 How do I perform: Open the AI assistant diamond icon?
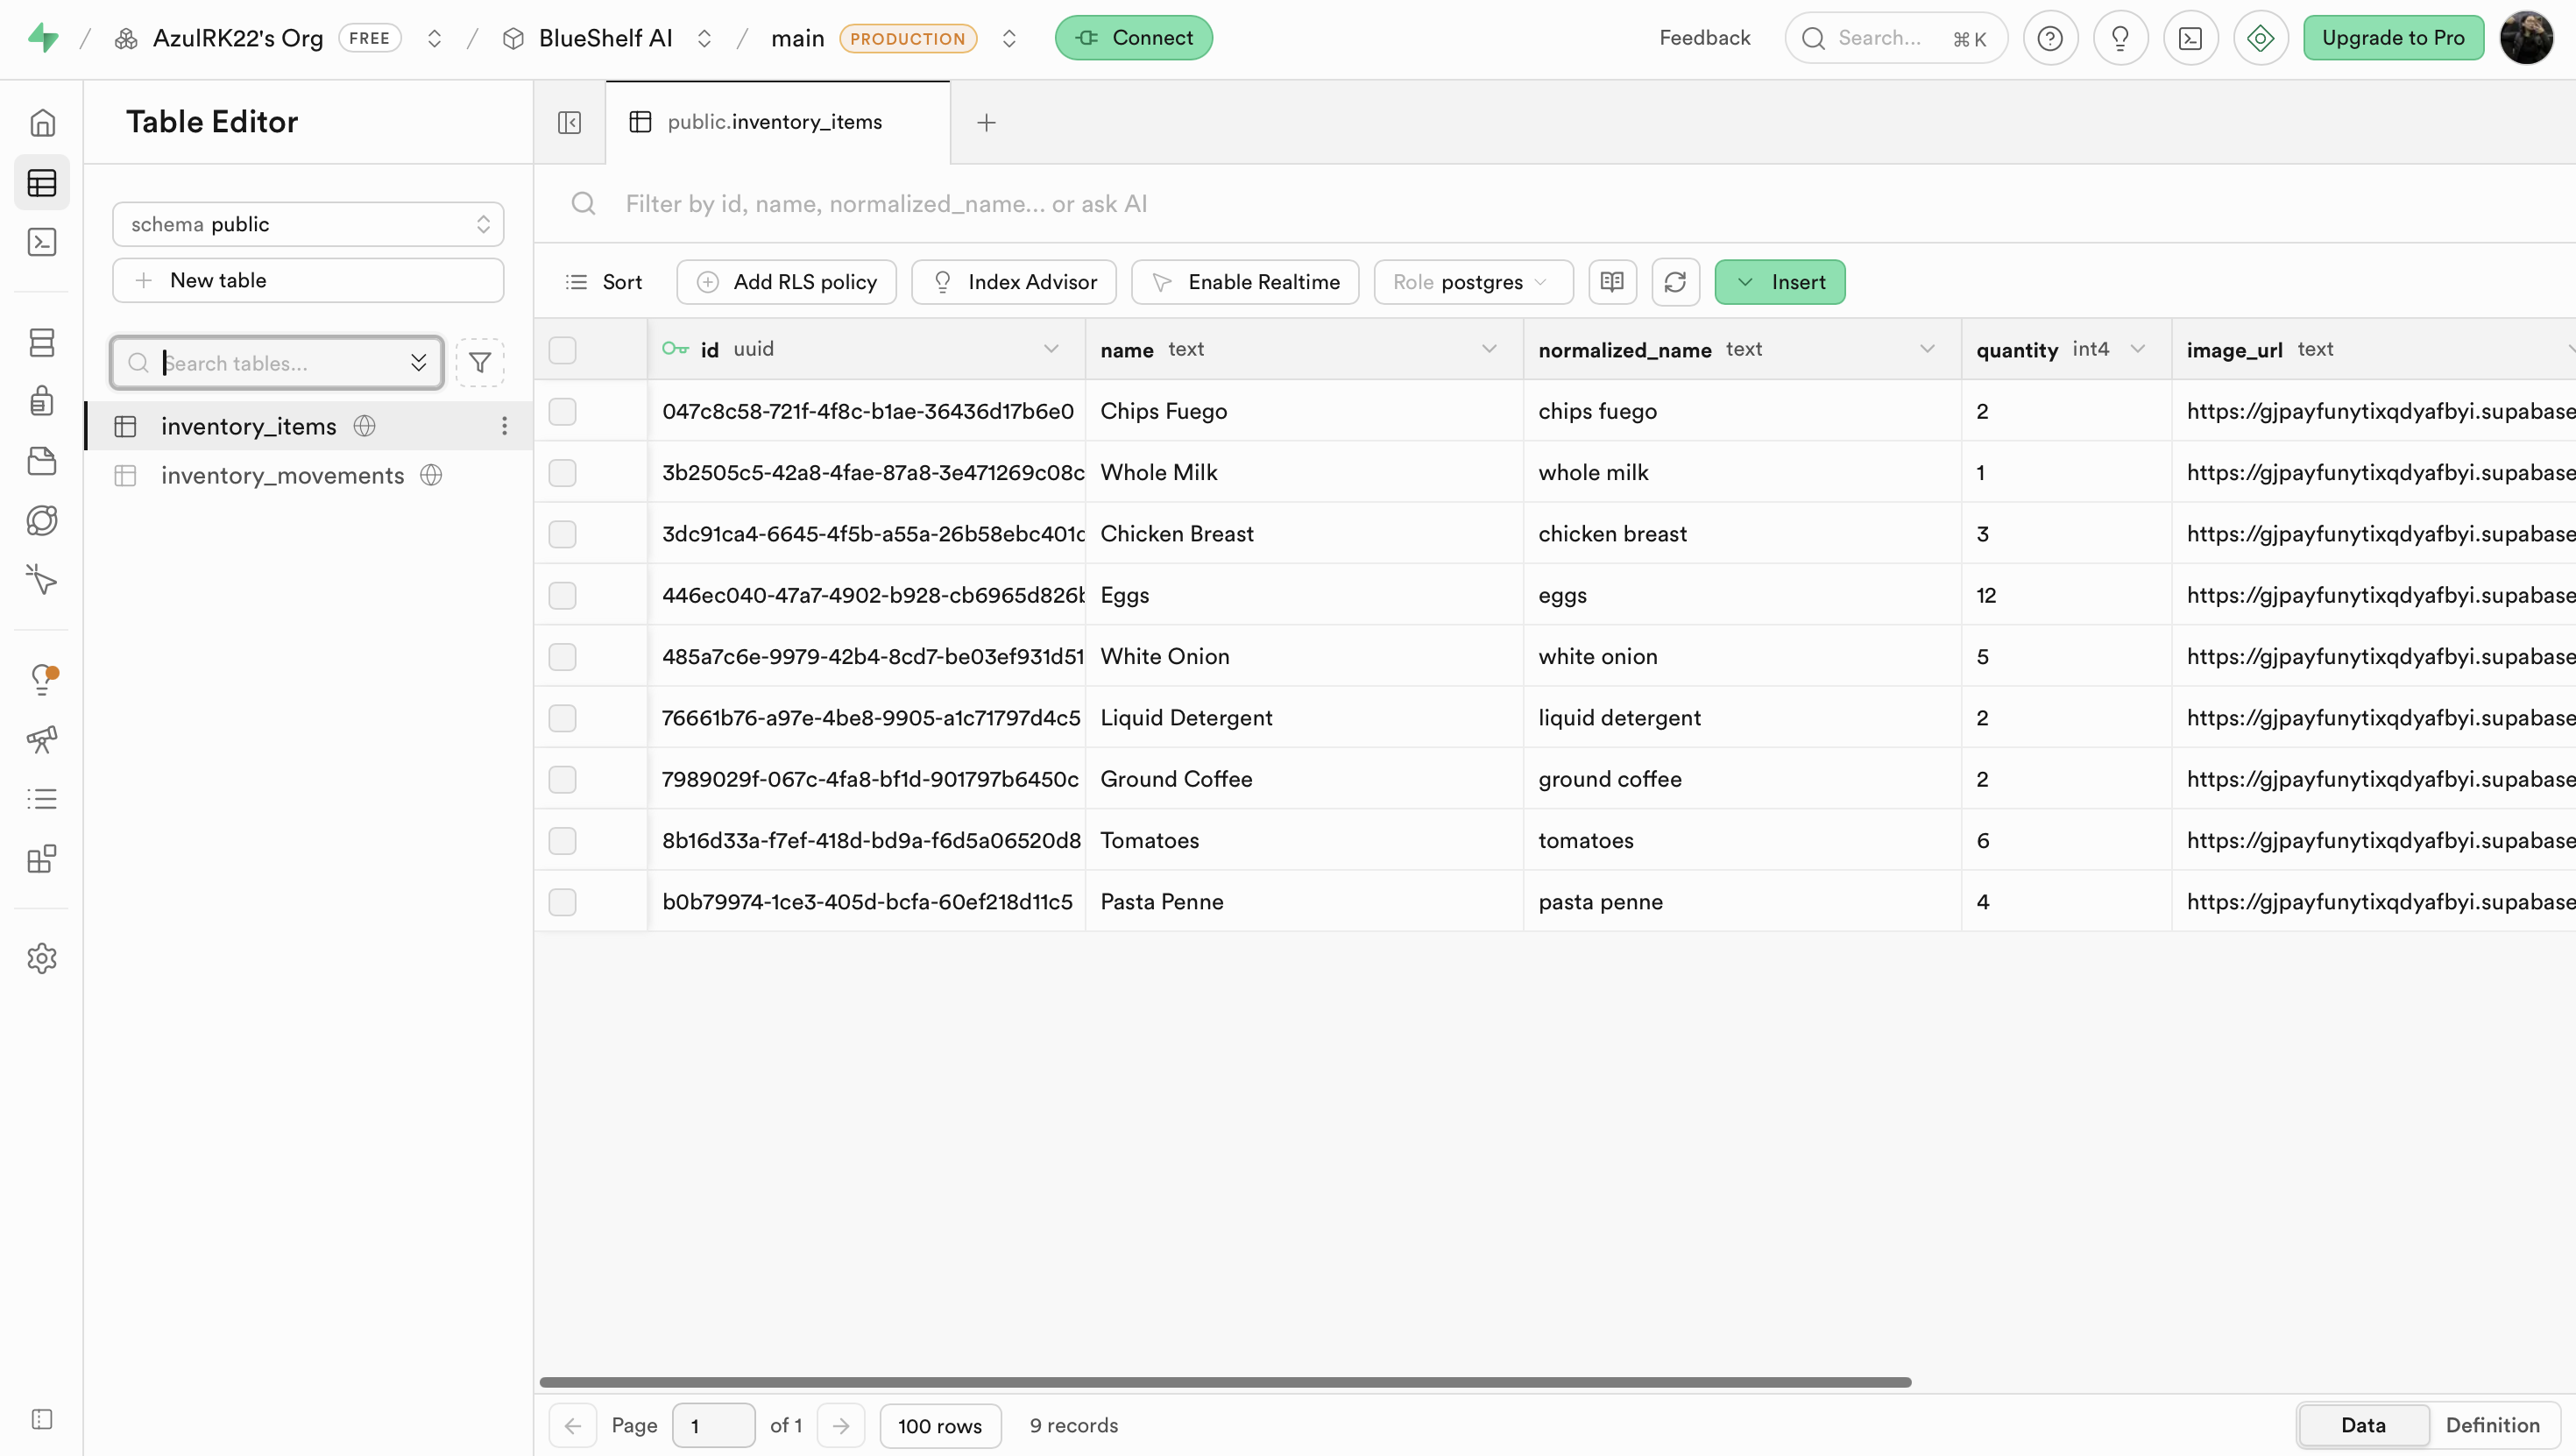tap(2260, 38)
